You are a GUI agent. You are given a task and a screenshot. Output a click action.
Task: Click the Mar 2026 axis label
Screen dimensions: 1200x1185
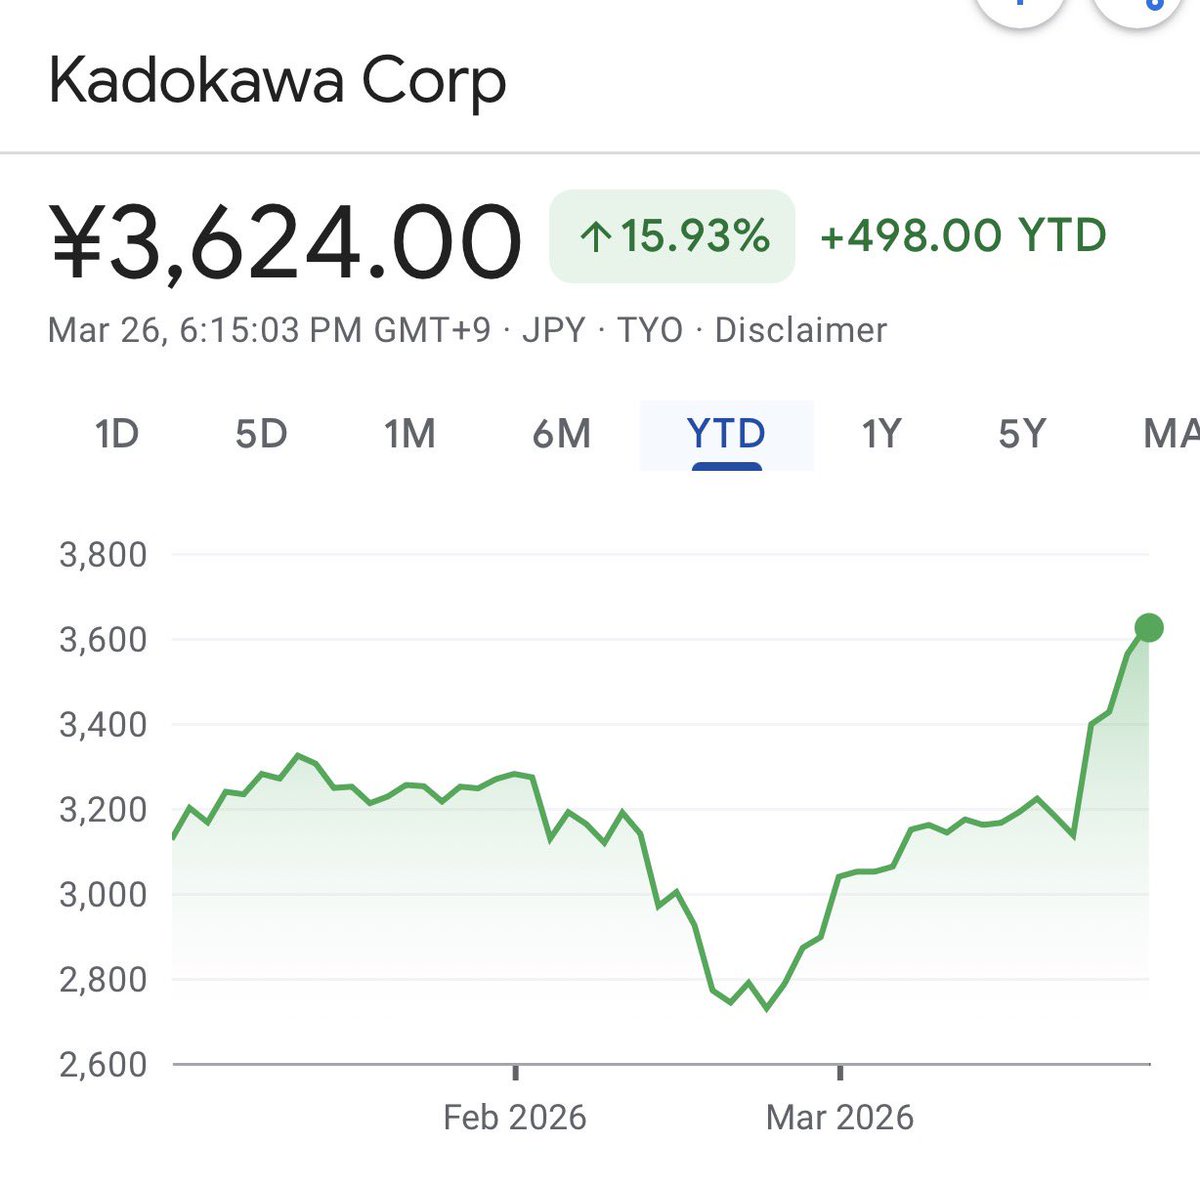point(839,1117)
